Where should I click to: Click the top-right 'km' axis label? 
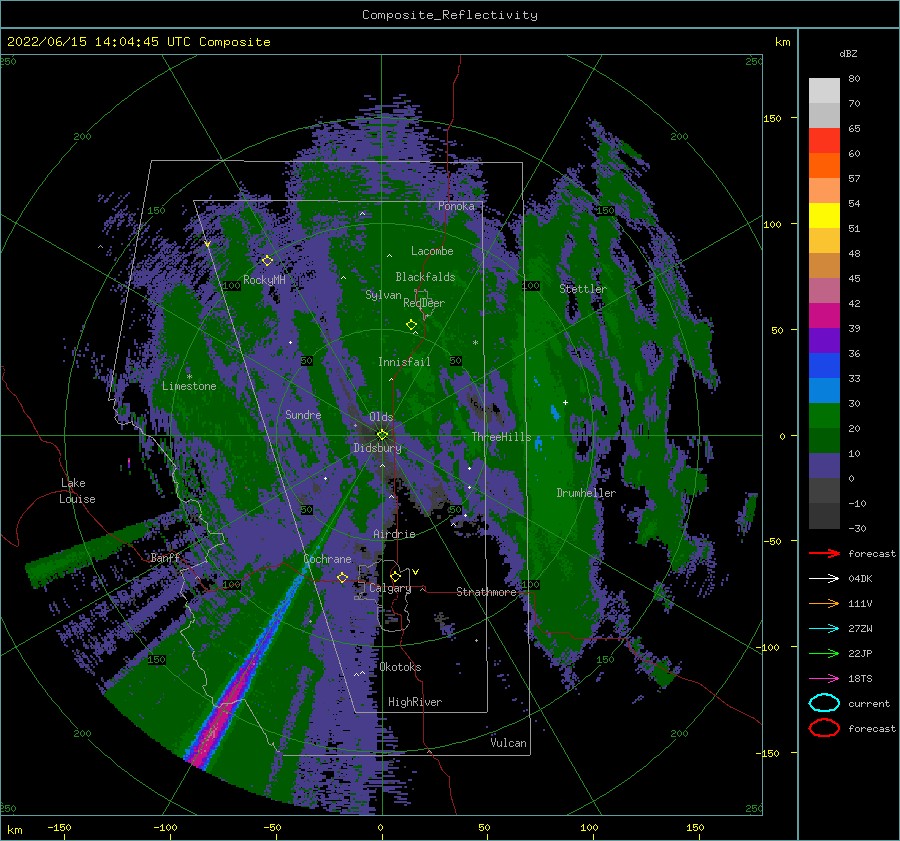[x=783, y=42]
